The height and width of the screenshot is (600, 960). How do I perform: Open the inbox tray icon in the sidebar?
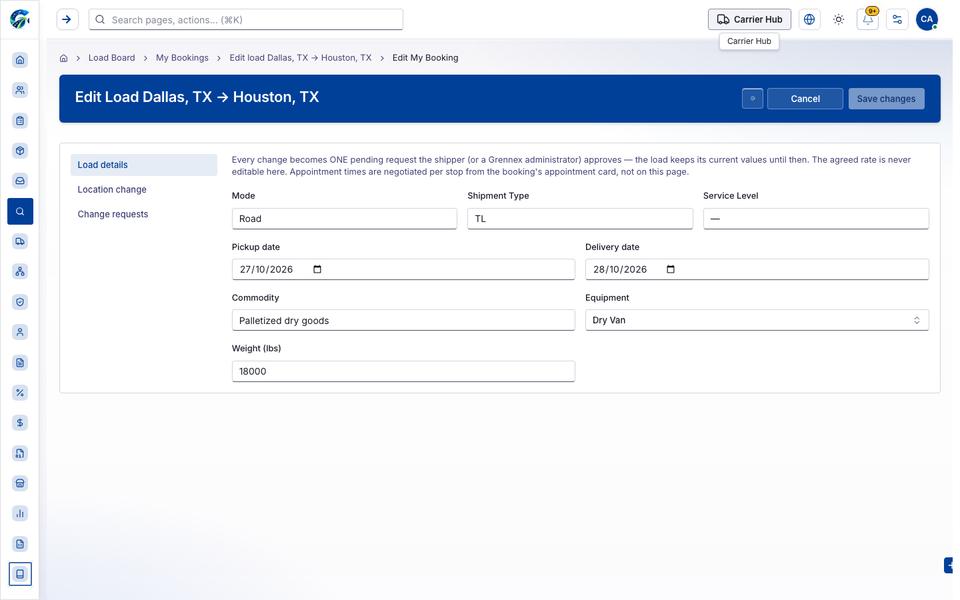point(20,181)
